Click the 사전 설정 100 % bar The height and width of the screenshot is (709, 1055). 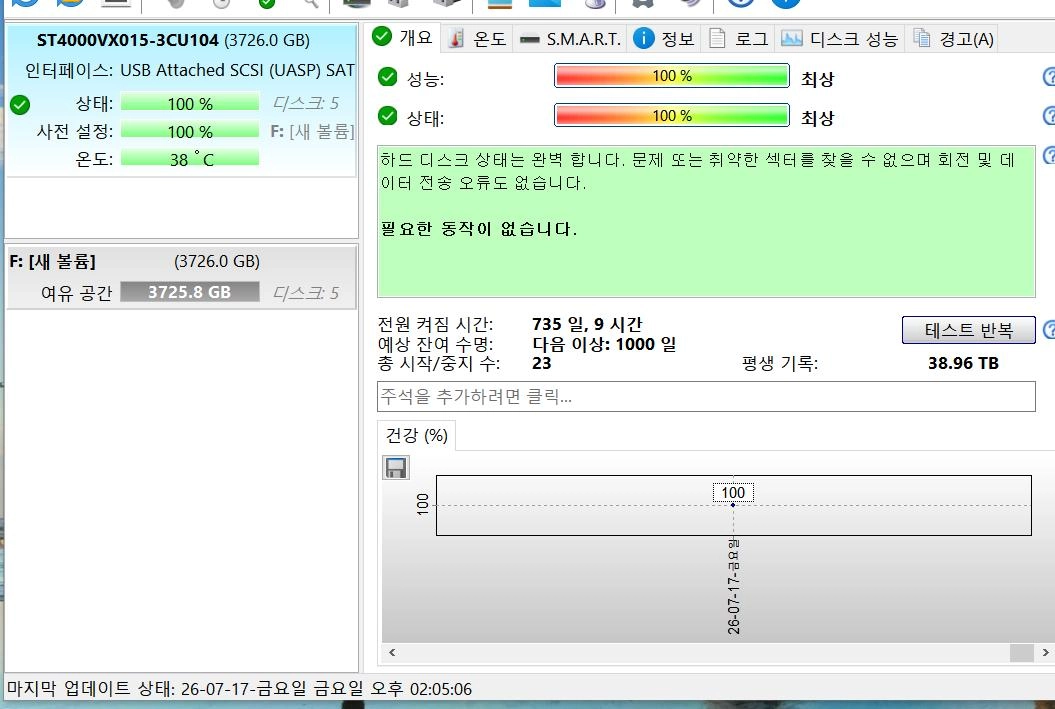coord(190,131)
